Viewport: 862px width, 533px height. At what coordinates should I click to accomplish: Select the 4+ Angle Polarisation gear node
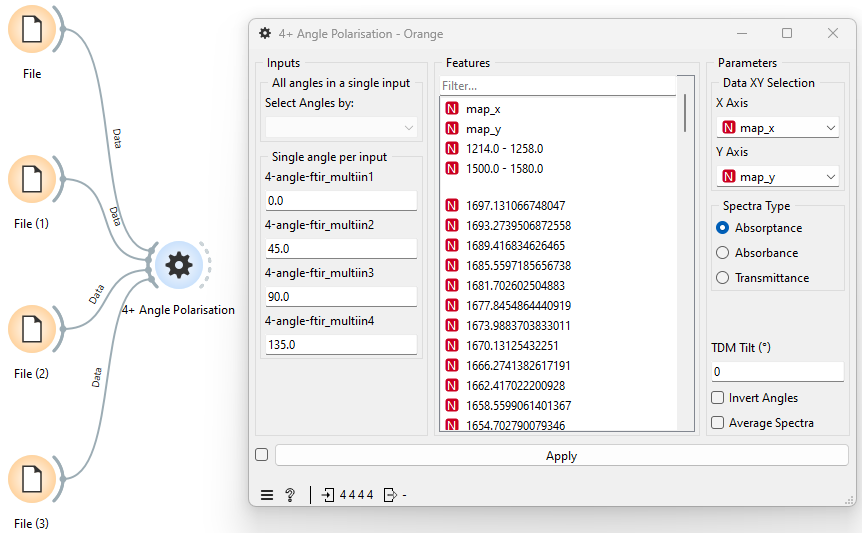(x=179, y=265)
